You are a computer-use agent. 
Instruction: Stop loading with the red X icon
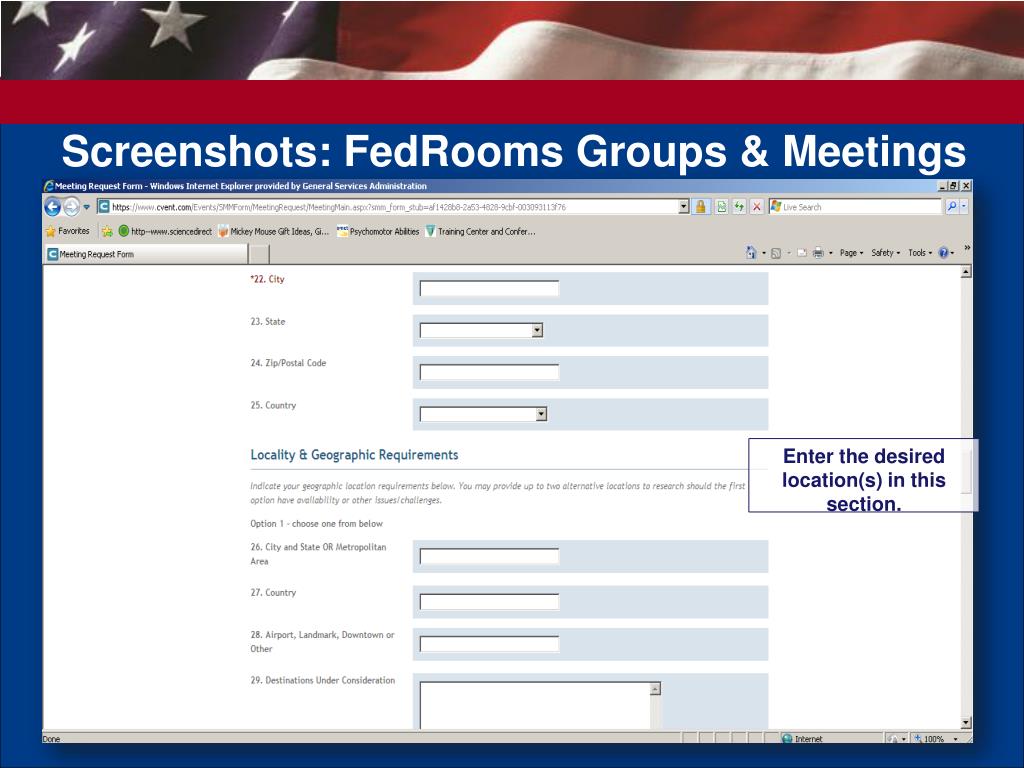[756, 207]
